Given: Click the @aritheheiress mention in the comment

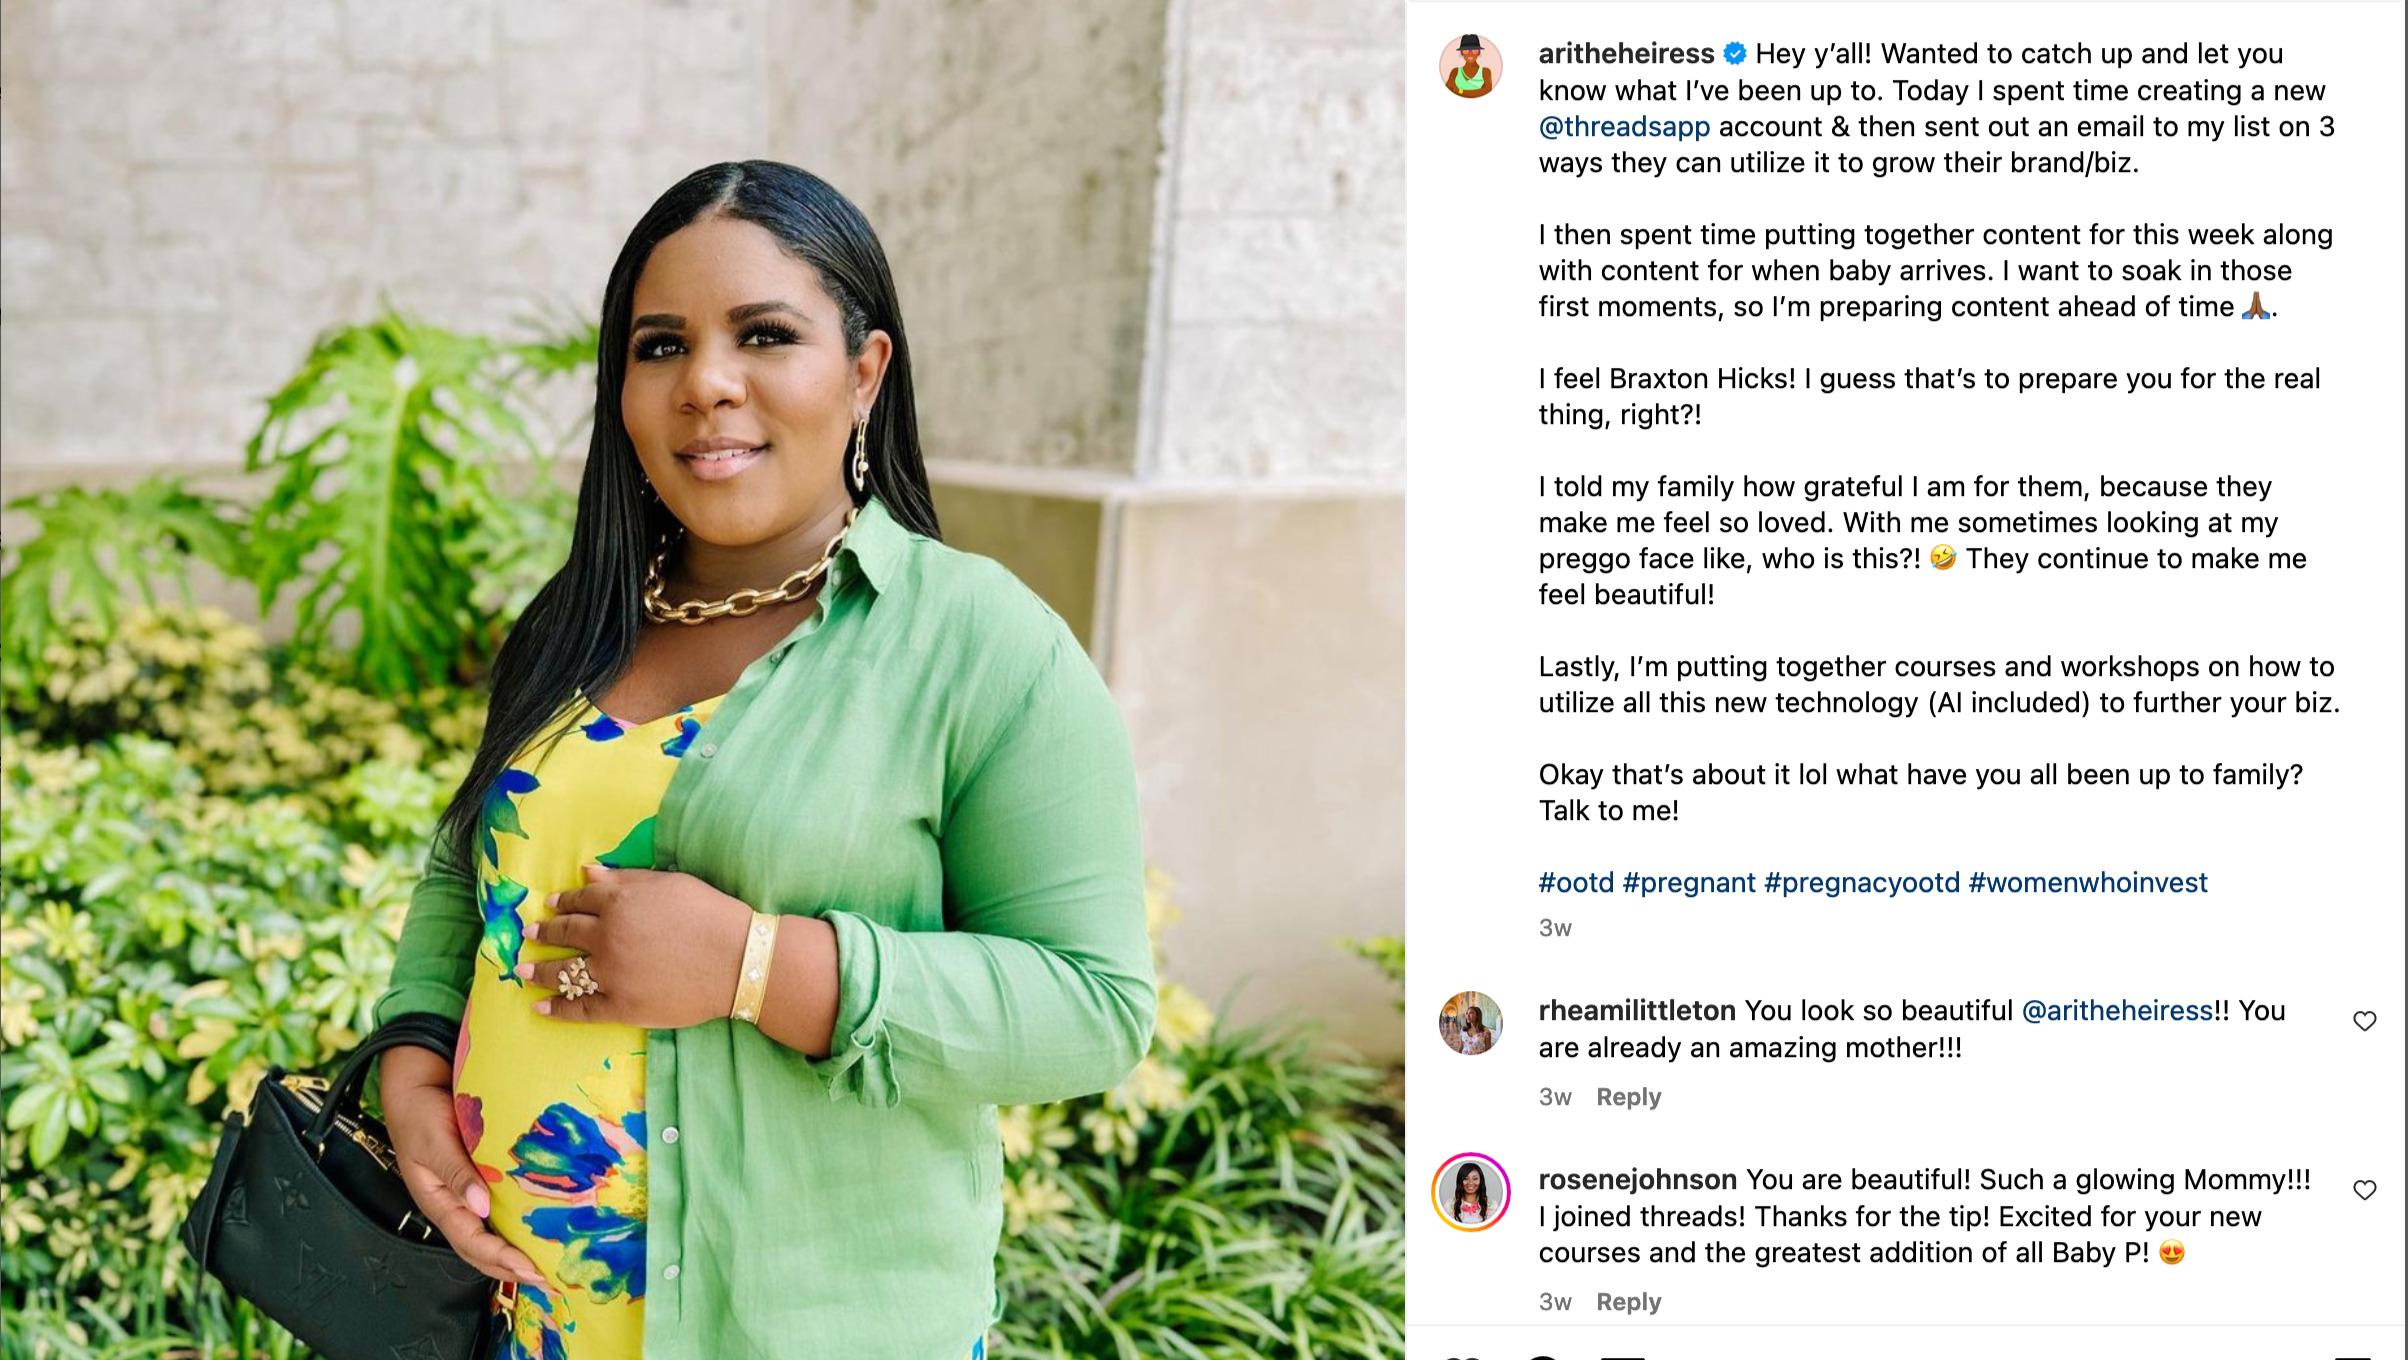Looking at the screenshot, I should (2117, 1011).
